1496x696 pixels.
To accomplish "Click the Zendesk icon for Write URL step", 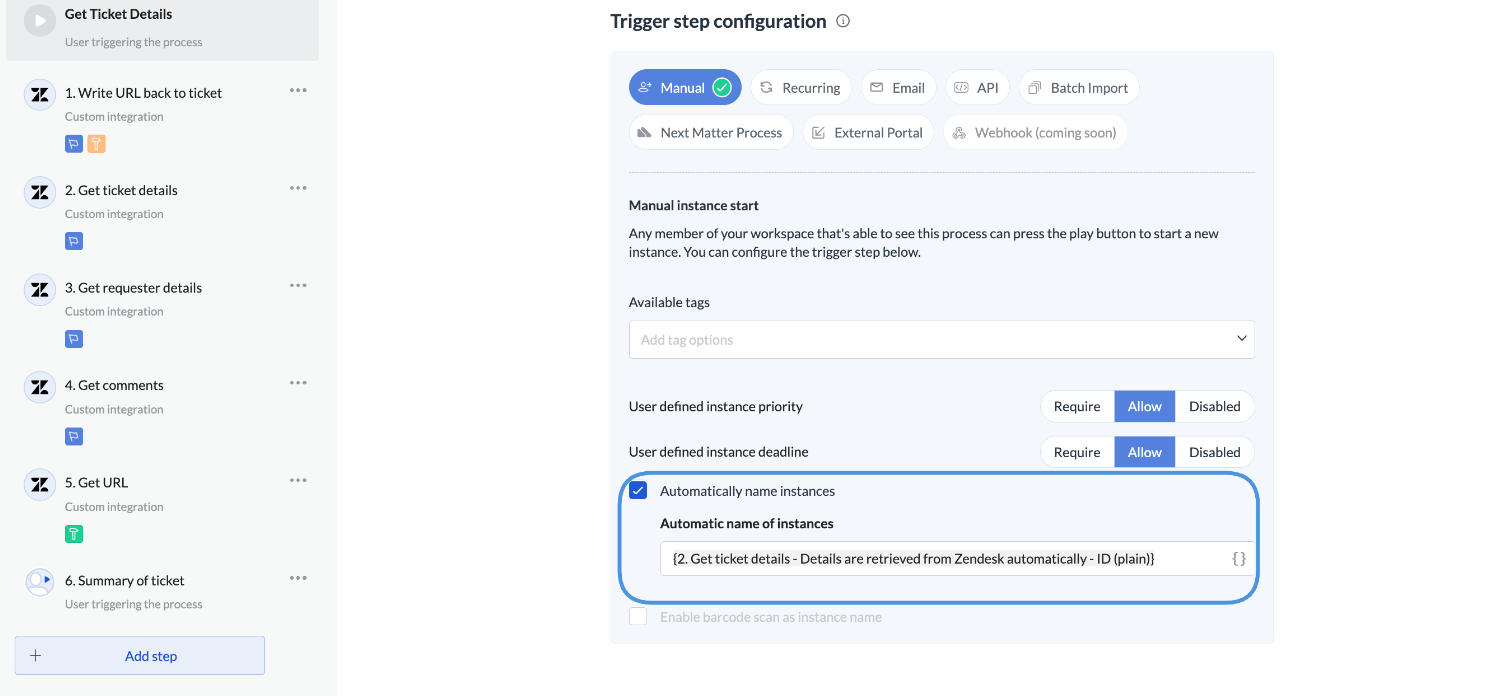I will coord(40,96).
